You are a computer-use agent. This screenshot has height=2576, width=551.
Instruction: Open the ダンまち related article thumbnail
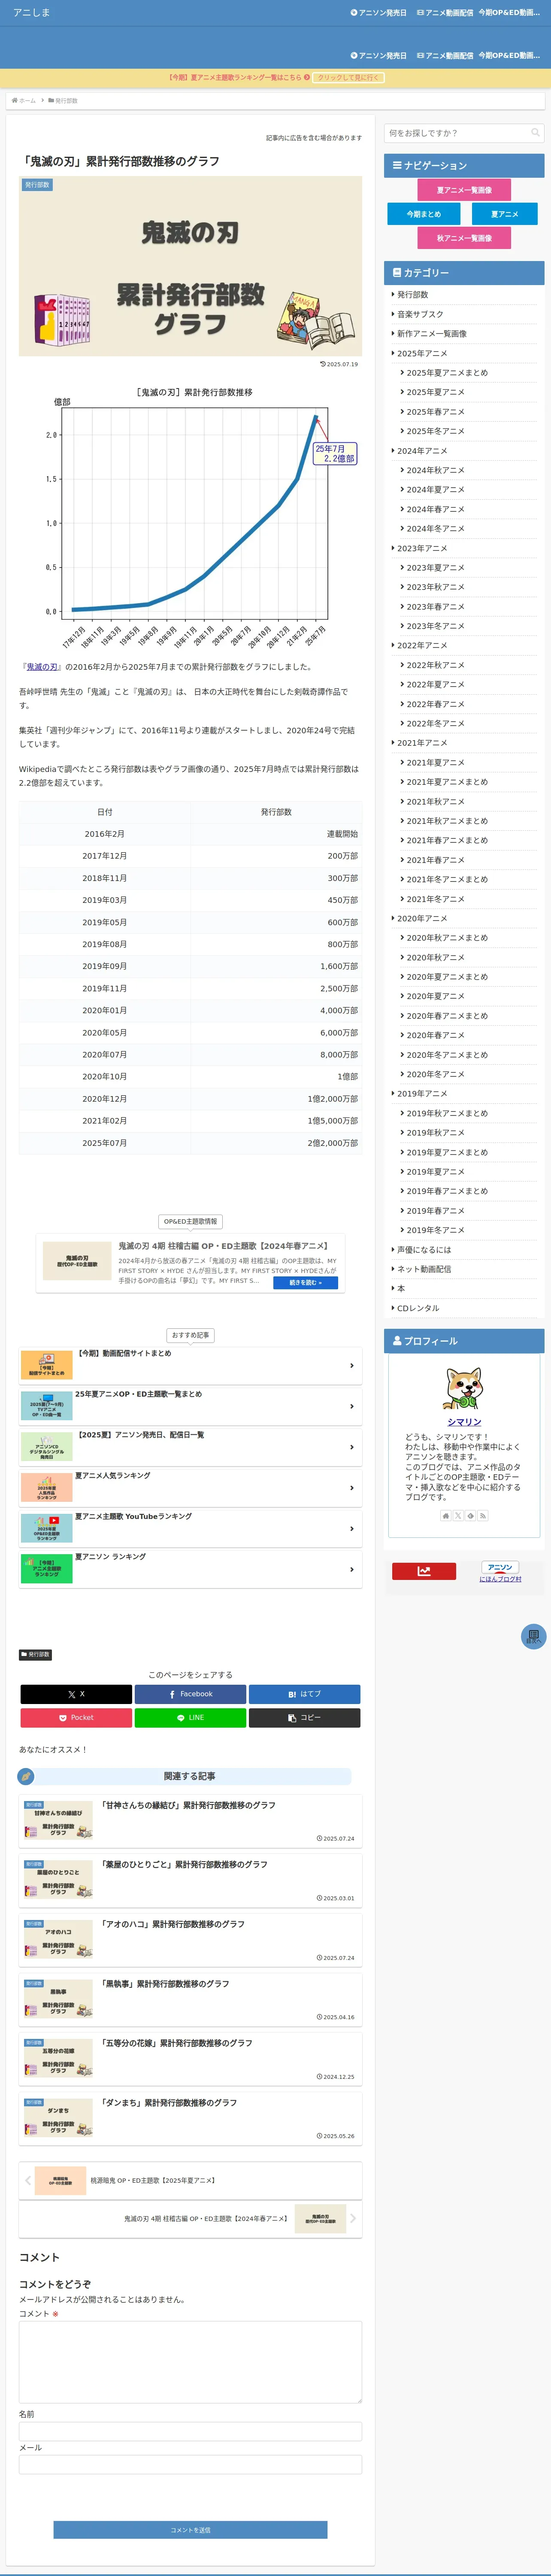click(58, 2117)
